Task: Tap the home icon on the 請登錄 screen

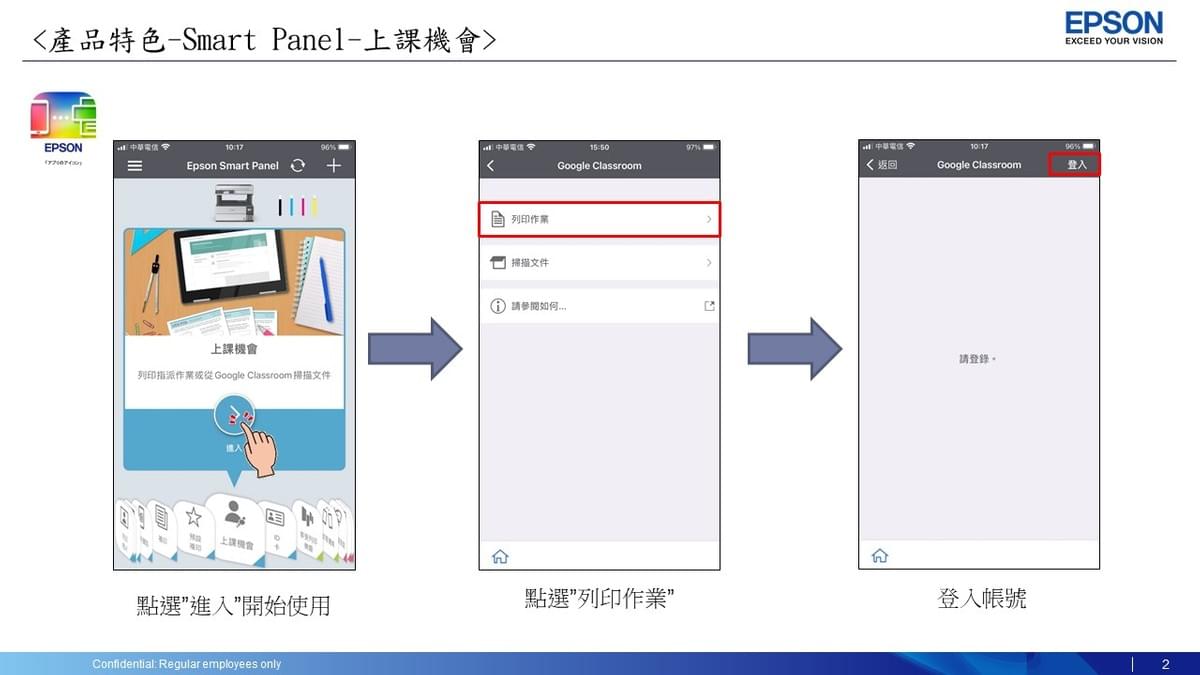Action: pyautogui.click(x=880, y=556)
